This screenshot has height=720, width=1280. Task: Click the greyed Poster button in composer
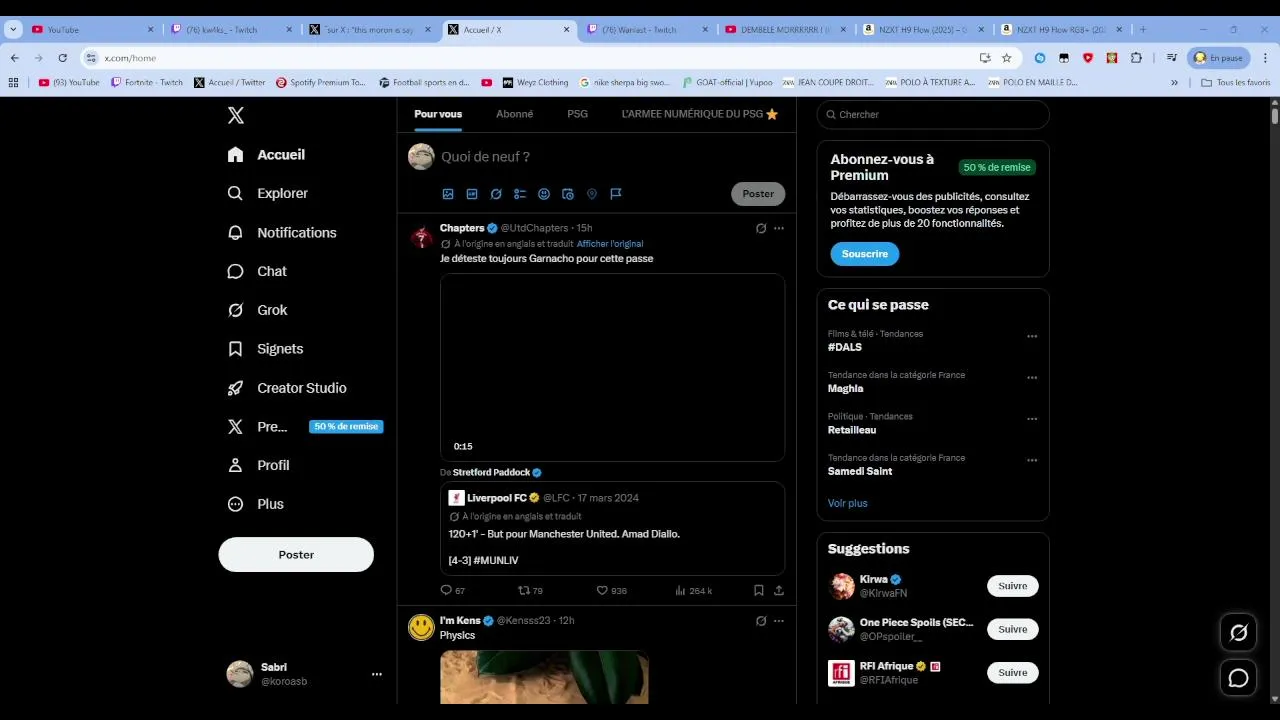(x=758, y=194)
